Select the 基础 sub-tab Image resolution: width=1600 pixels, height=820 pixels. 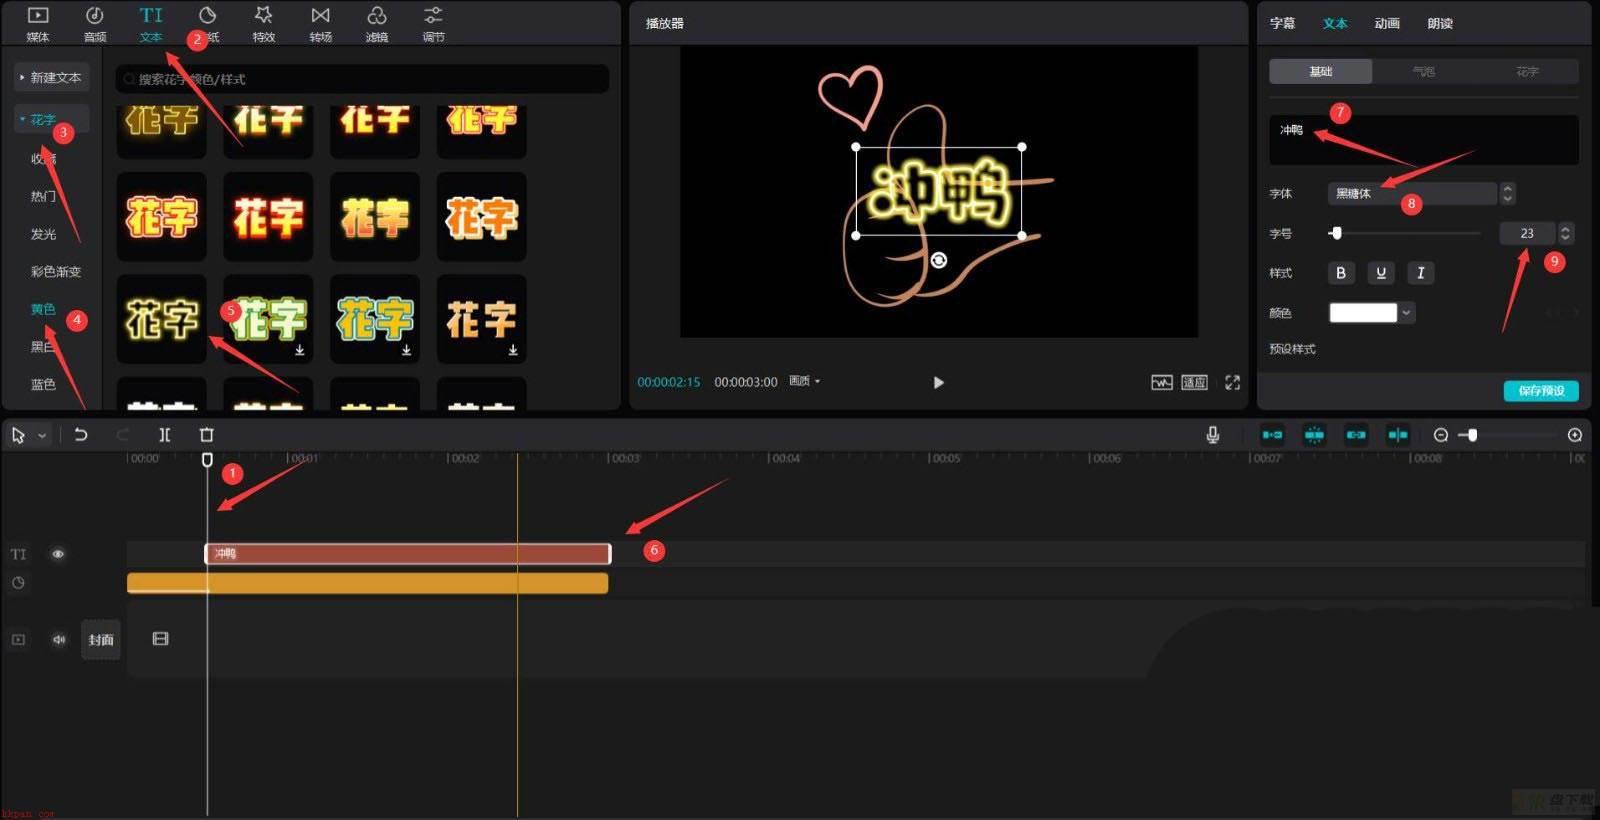coord(1320,71)
